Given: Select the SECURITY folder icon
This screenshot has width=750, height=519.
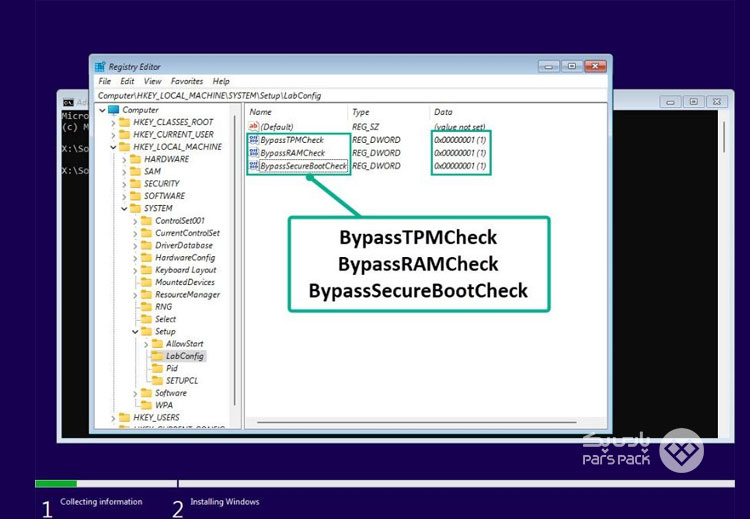Looking at the screenshot, I should tap(135, 184).
